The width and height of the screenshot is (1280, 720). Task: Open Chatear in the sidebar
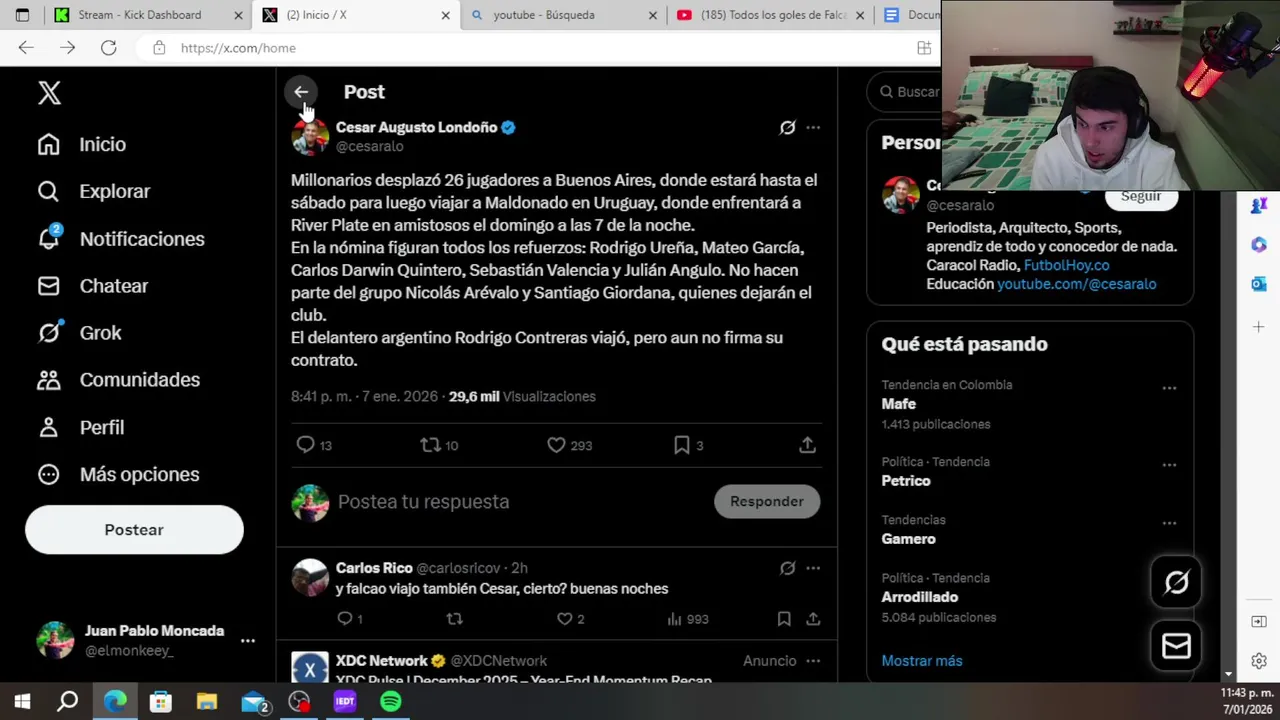[x=93, y=286]
